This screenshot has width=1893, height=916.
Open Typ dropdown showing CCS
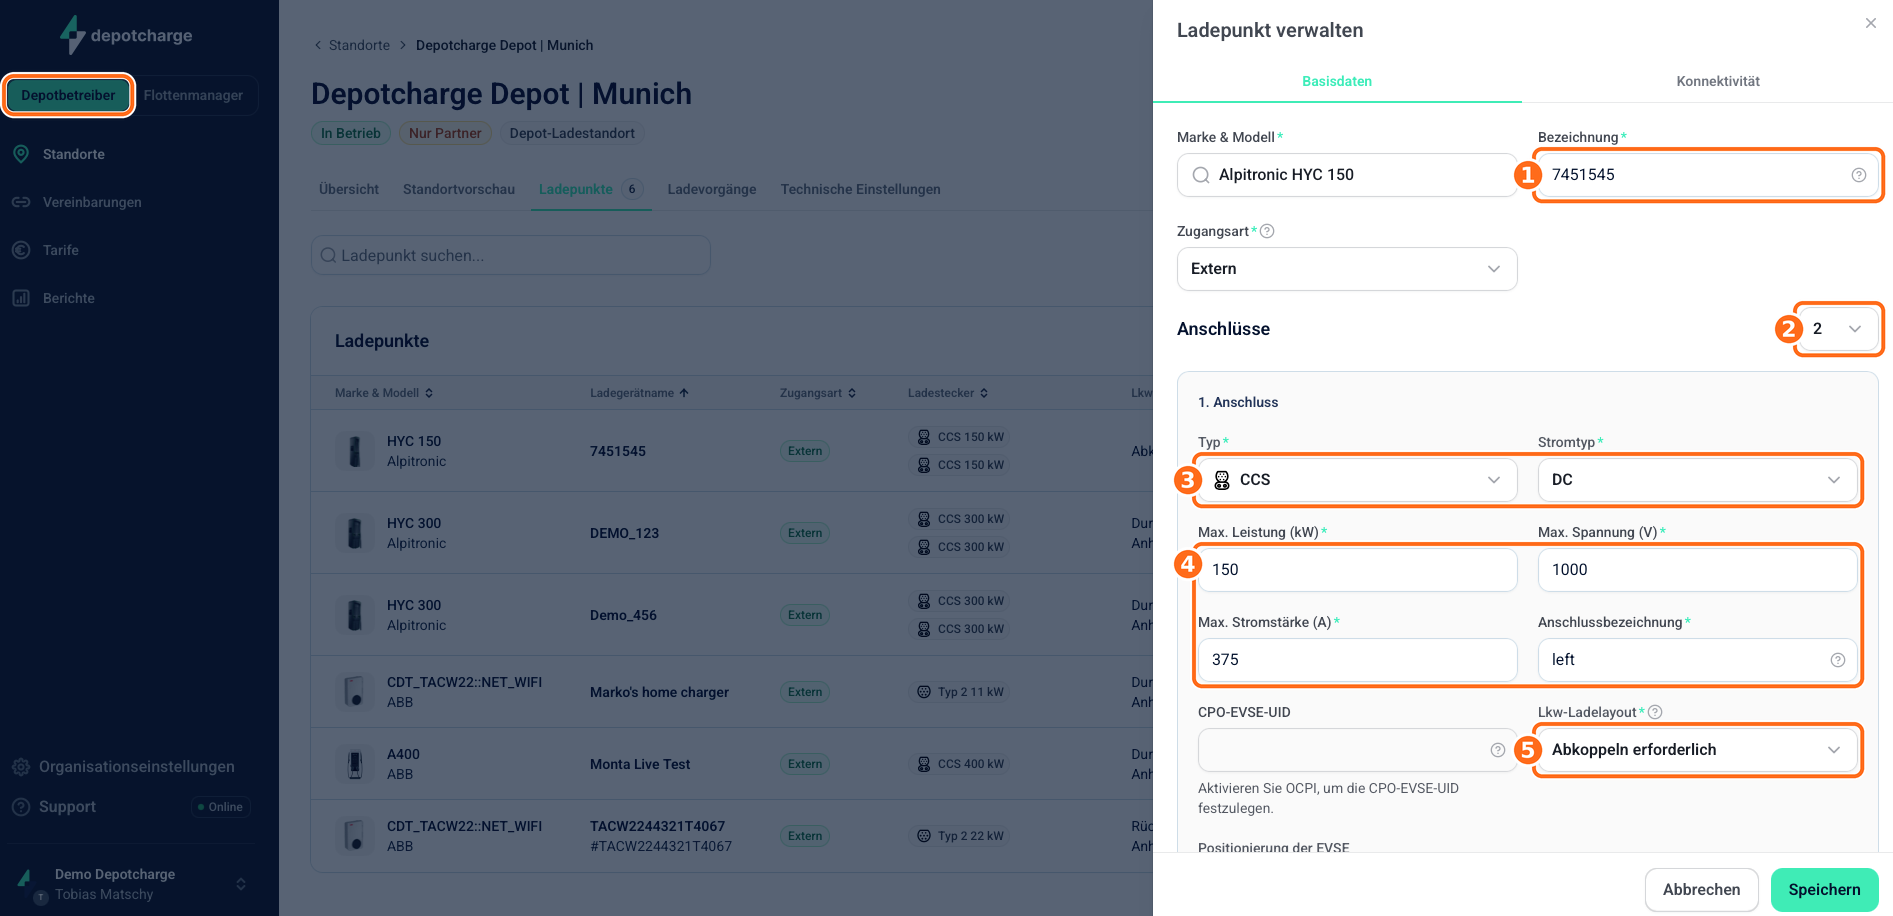coord(1357,480)
